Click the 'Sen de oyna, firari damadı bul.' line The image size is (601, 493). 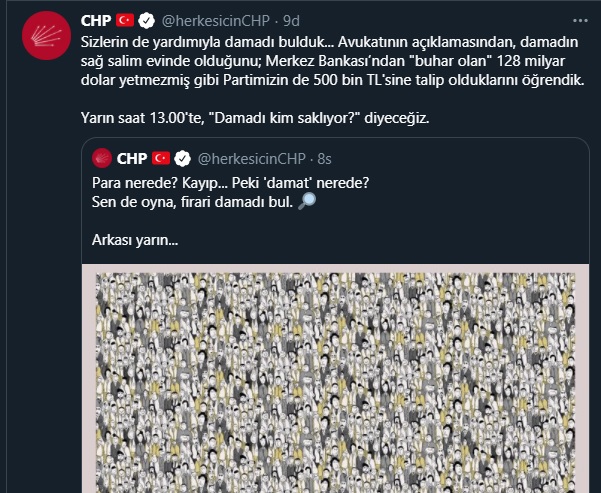pos(192,202)
